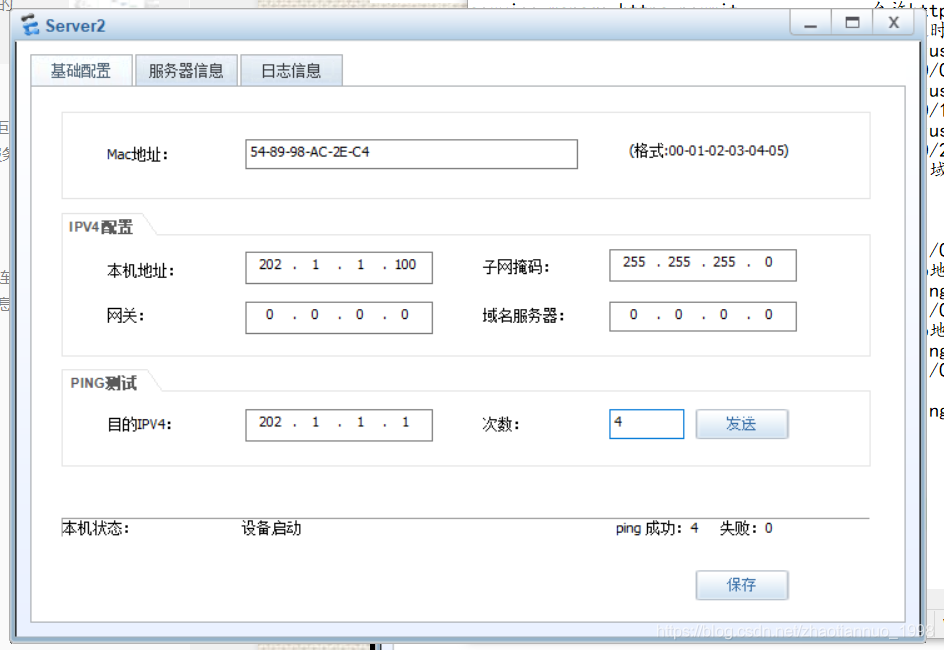Click the 发送 button to send ping
The image size is (944, 650).
coord(742,424)
